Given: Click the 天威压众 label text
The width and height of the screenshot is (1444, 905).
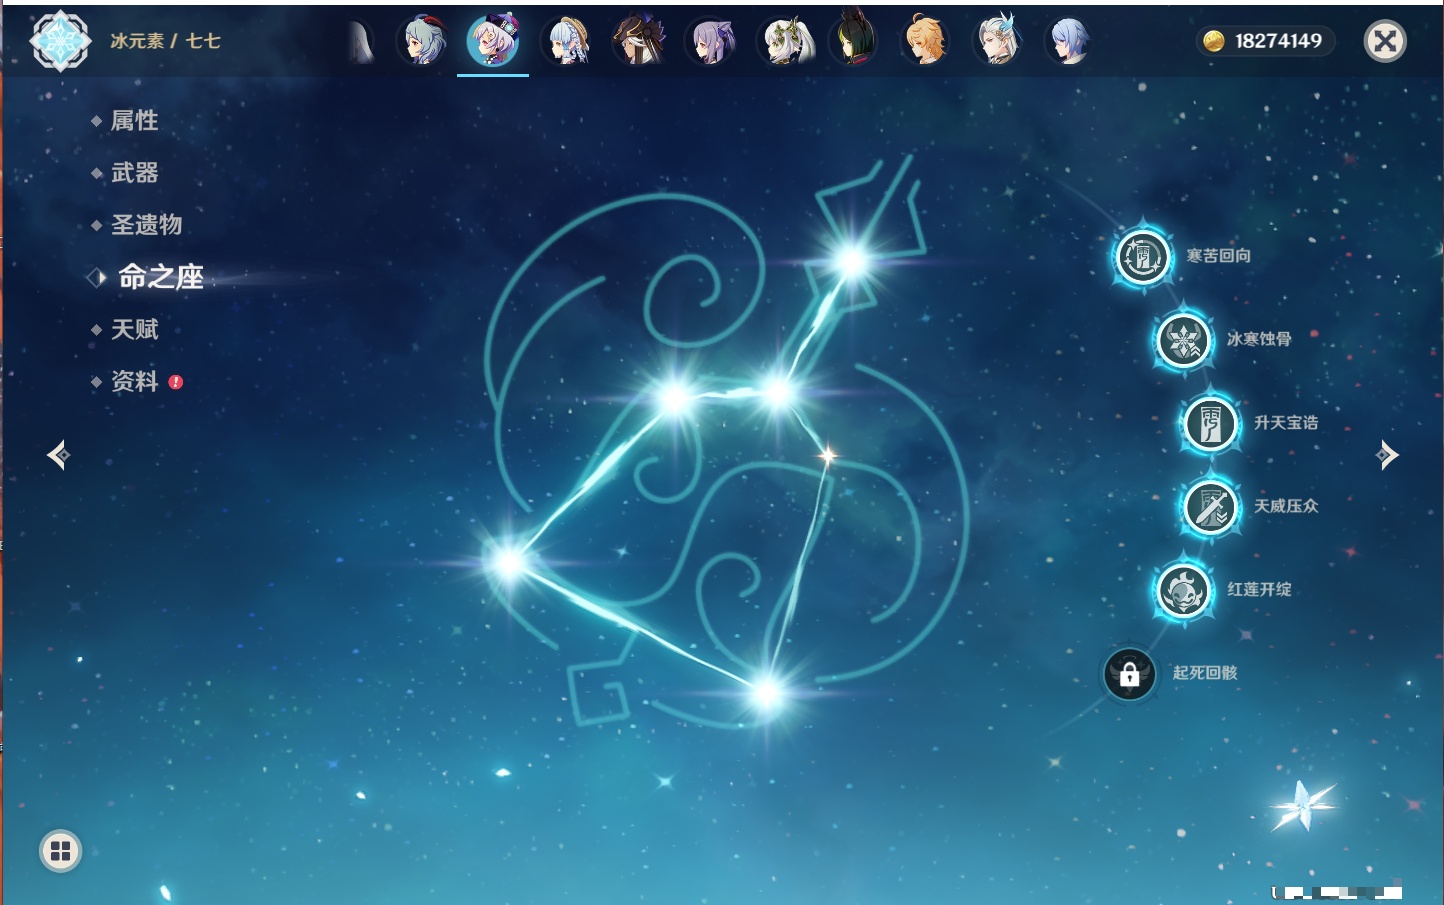Looking at the screenshot, I should click(1286, 506).
